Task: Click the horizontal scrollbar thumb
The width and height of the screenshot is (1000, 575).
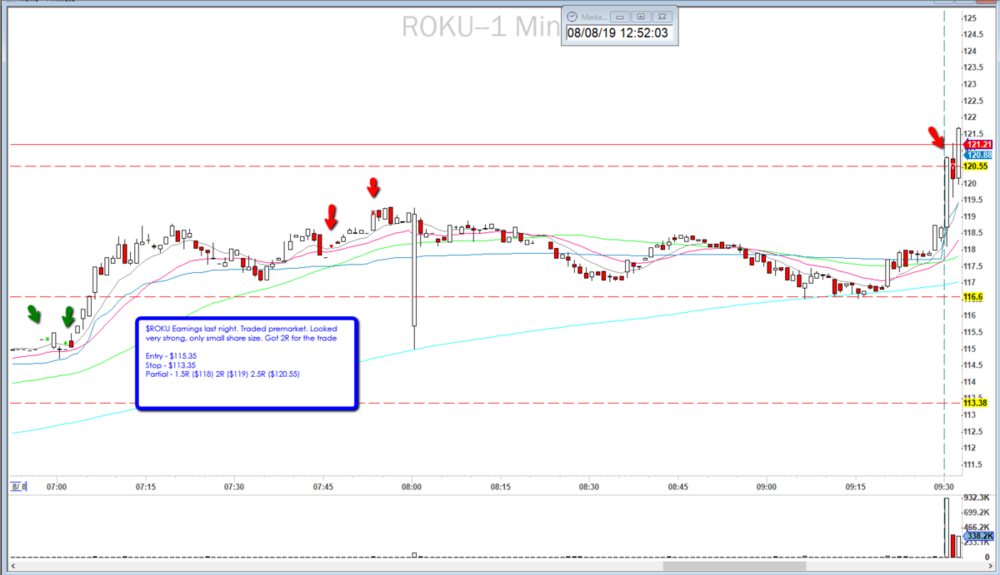Action: [734, 565]
